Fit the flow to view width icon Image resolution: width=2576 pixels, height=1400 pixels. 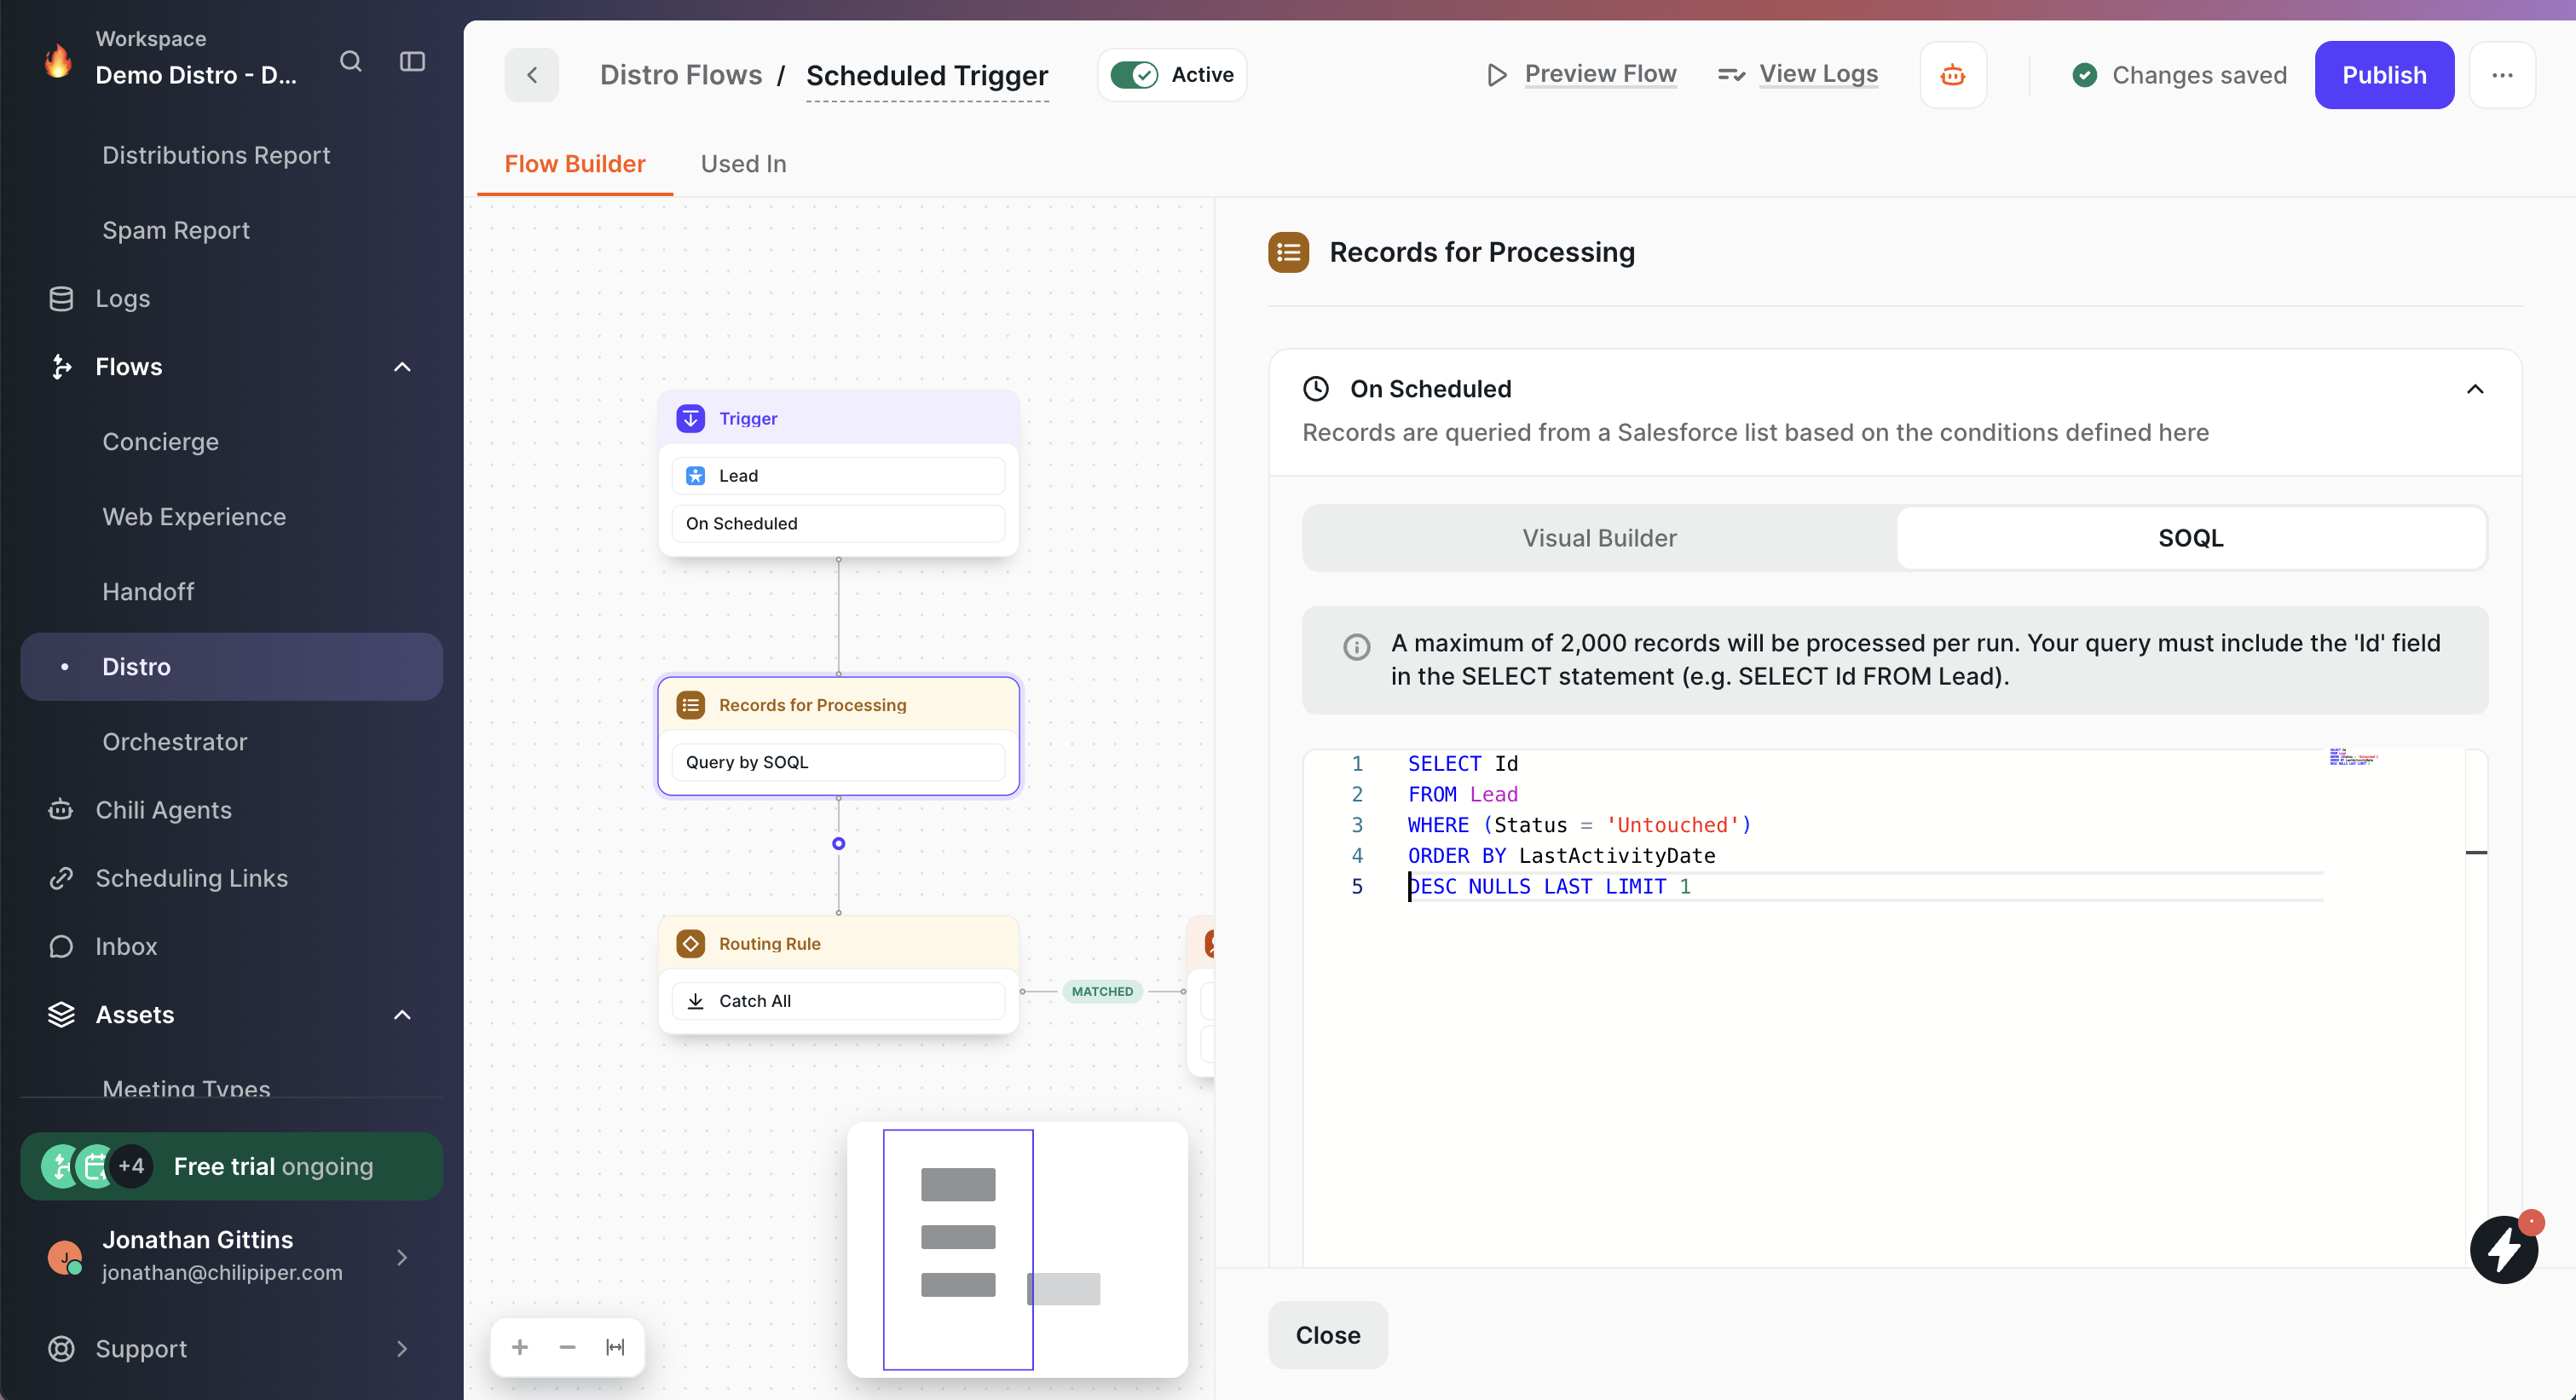pos(615,1348)
